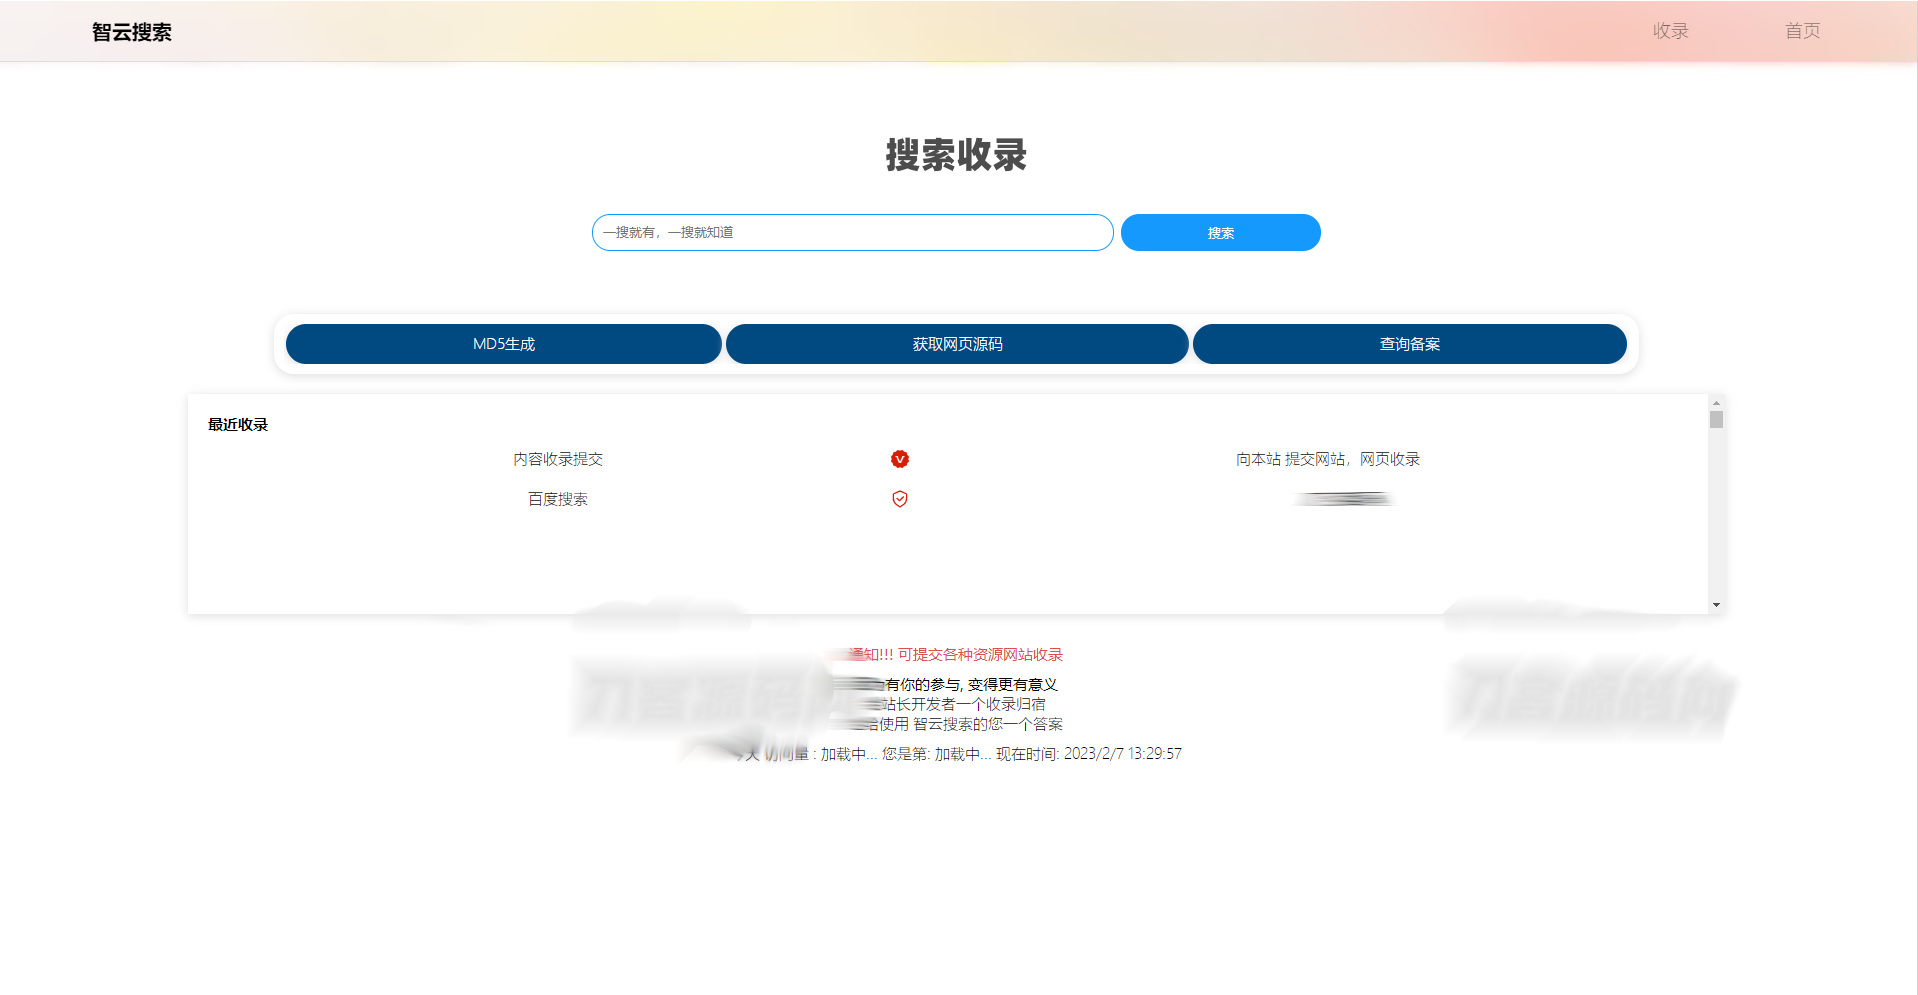Click the 内容收录提交 entry
The height and width of the screenshot is (995, 1918).
(x=558, y=459)
